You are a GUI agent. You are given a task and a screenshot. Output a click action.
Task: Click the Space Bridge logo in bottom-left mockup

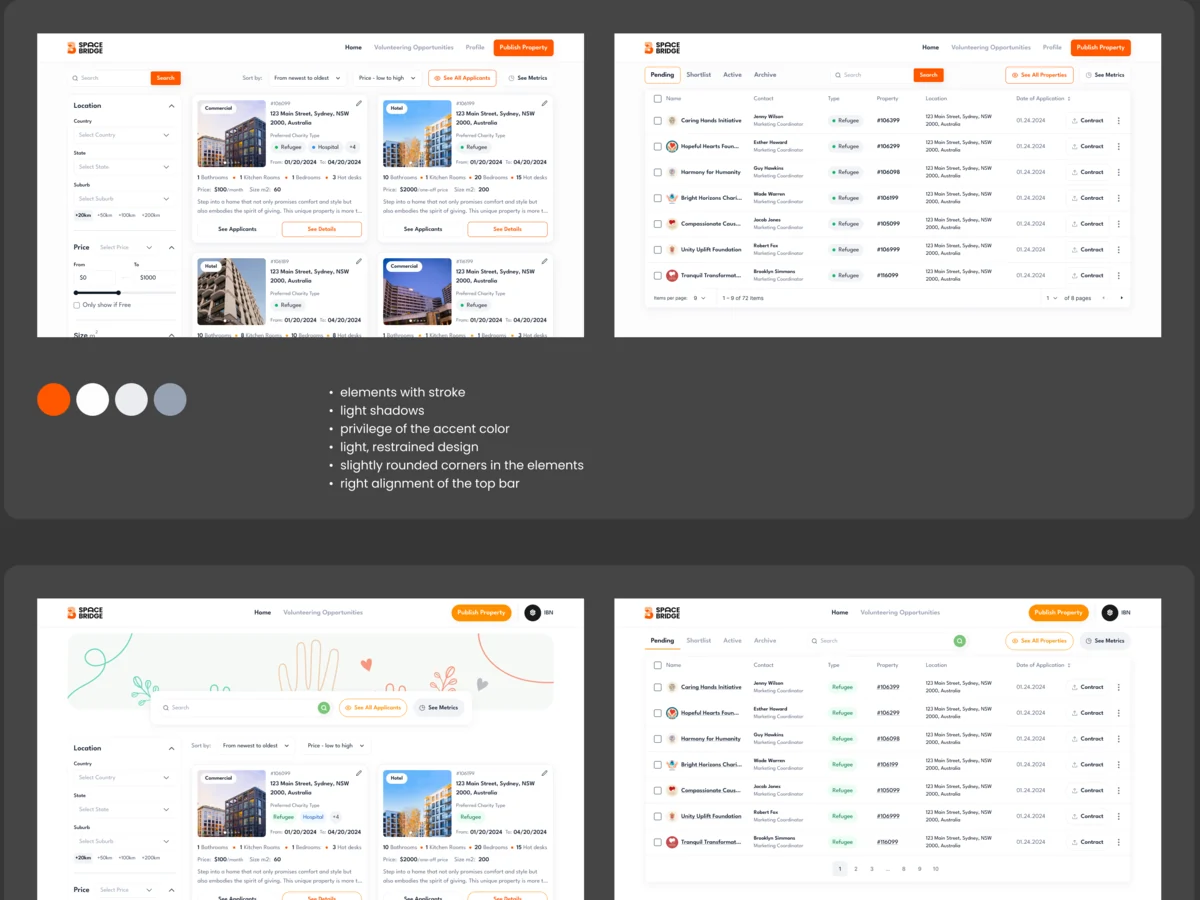coord(85,613)
